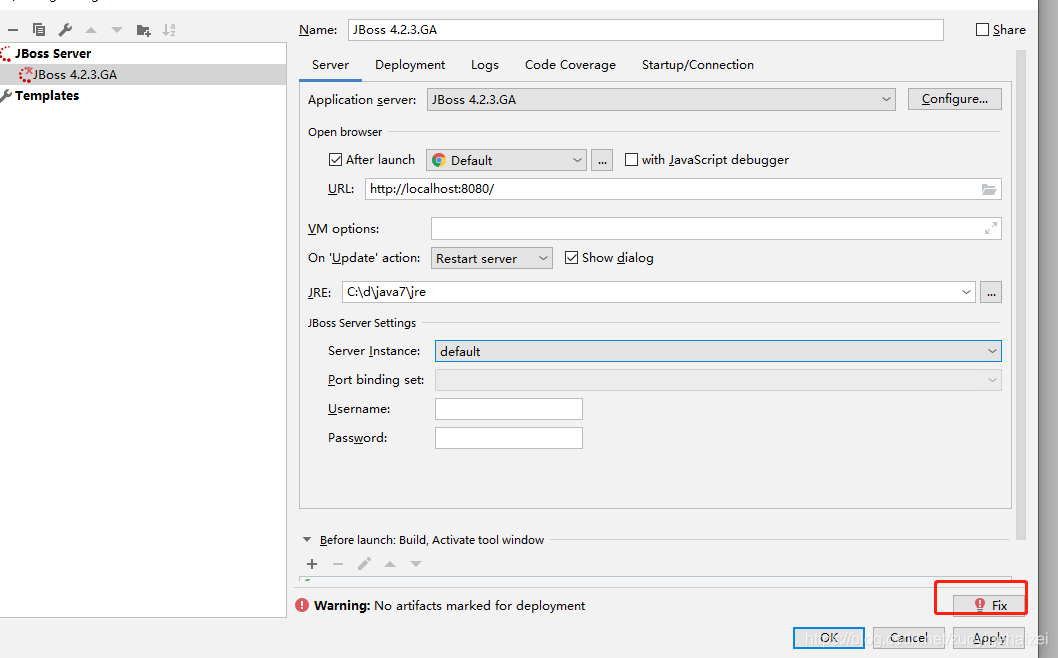
Task: Move before launch task down
Action: coord(416,564)
